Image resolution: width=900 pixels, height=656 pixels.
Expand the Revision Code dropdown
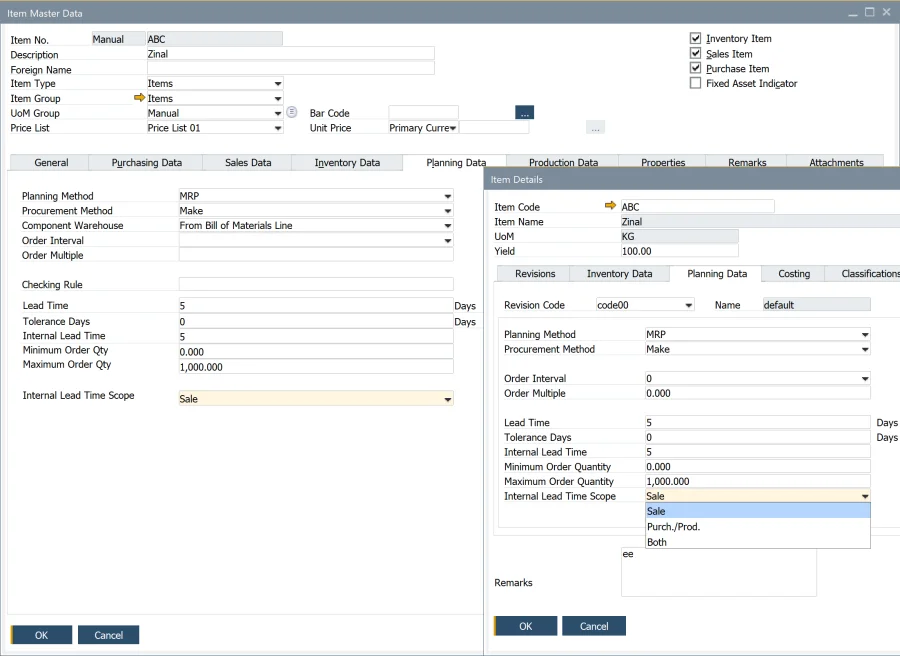[688, 305]
